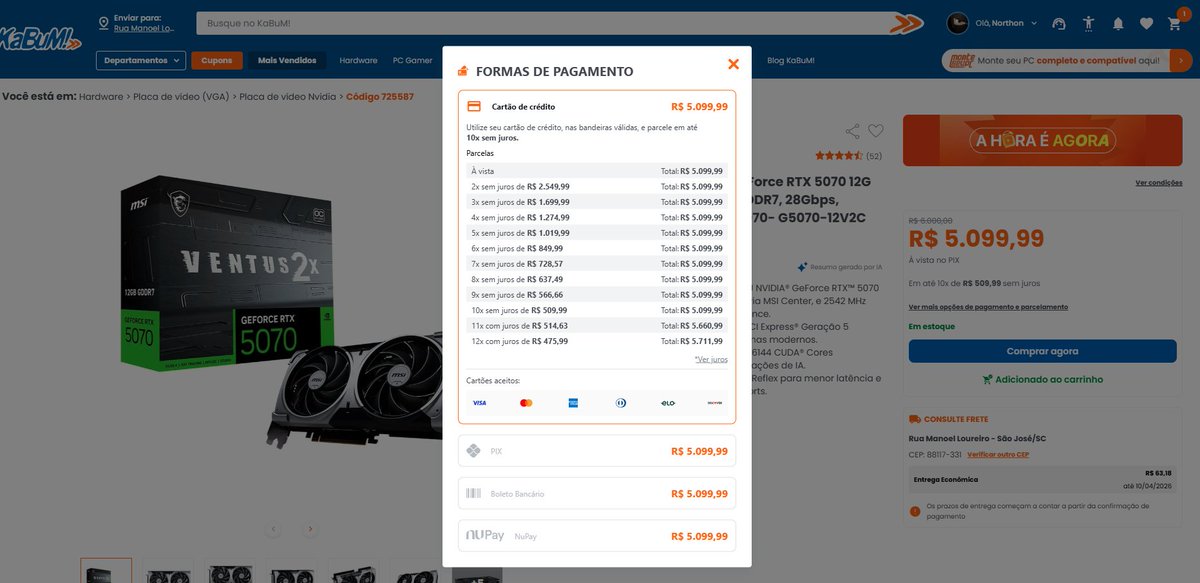Close the Formas de Pagamento dialog
This screenshot has width=1200, height=583.
coord(733,64)
